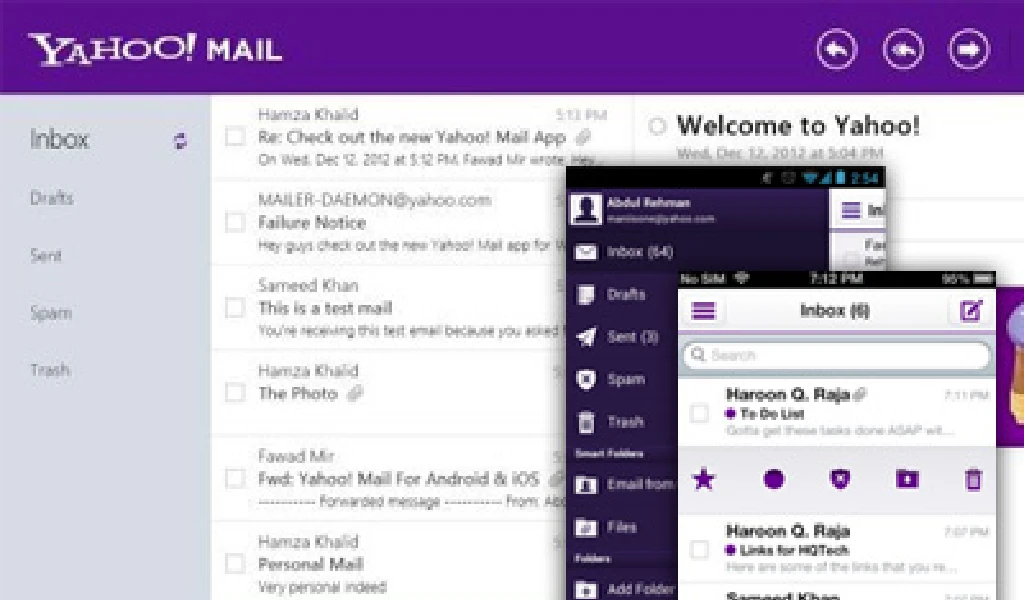This screenshot has width=1024, height=600.
Task: Open the Failure Notice subject line
Action: point(312,223)
